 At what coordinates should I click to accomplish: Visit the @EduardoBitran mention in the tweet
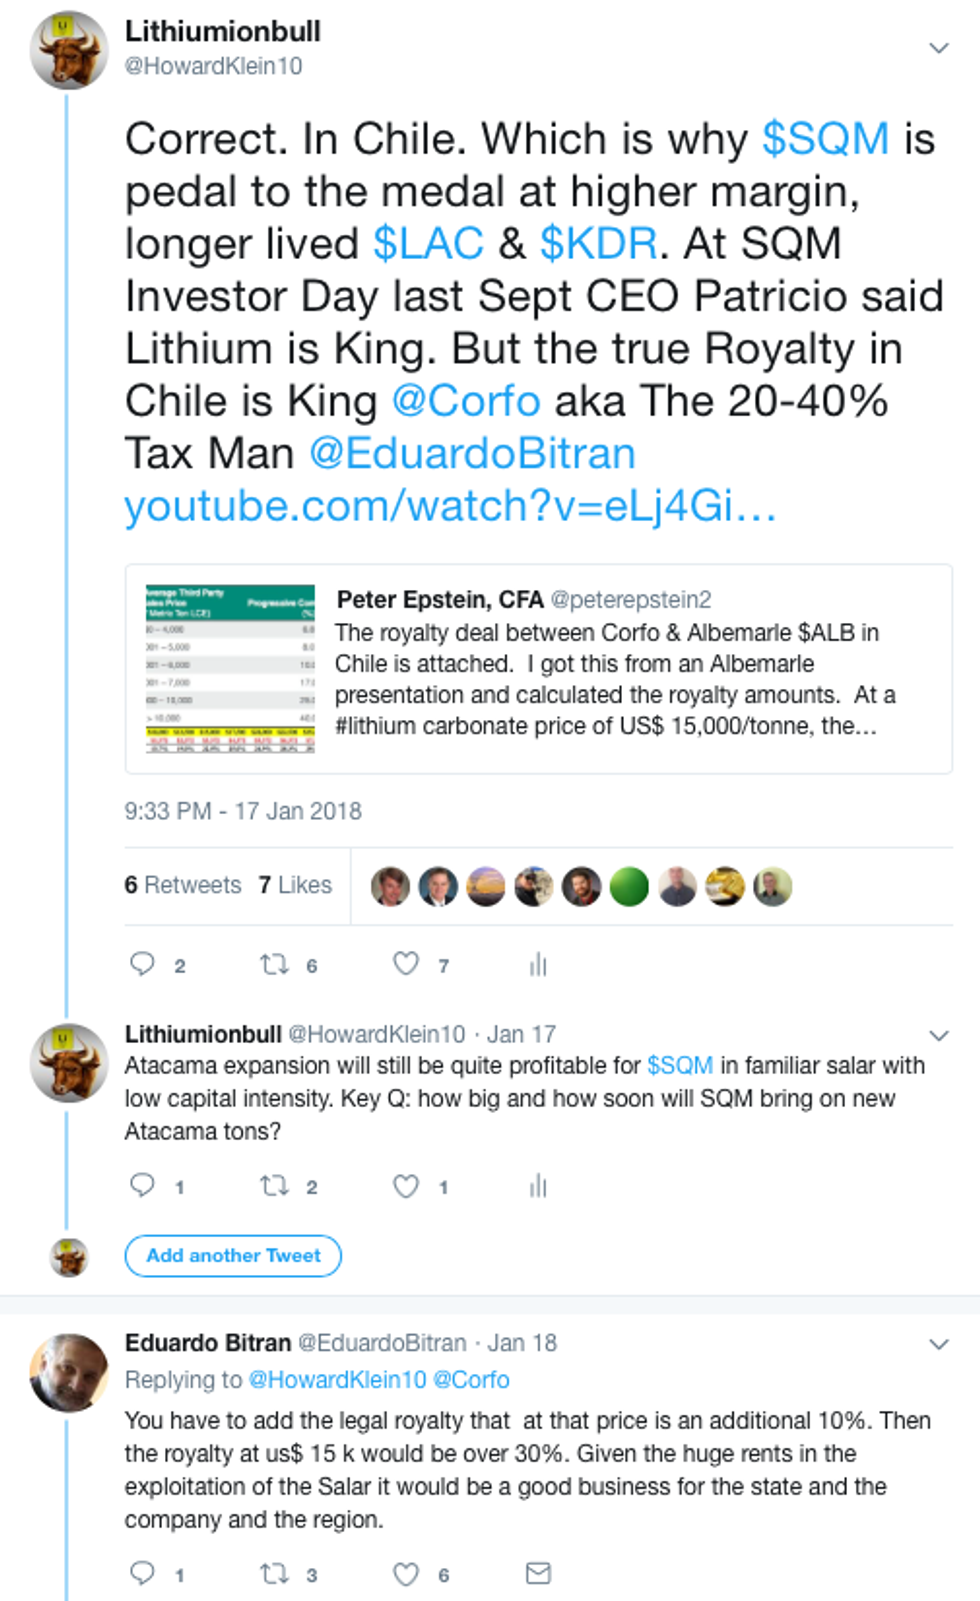(472, 454)
